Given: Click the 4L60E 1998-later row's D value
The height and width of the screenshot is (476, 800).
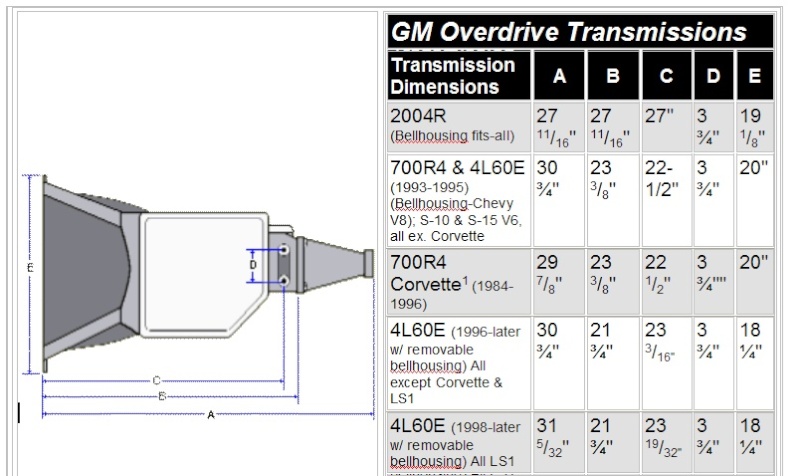Looking at the screenshot, I should [713, 443].
